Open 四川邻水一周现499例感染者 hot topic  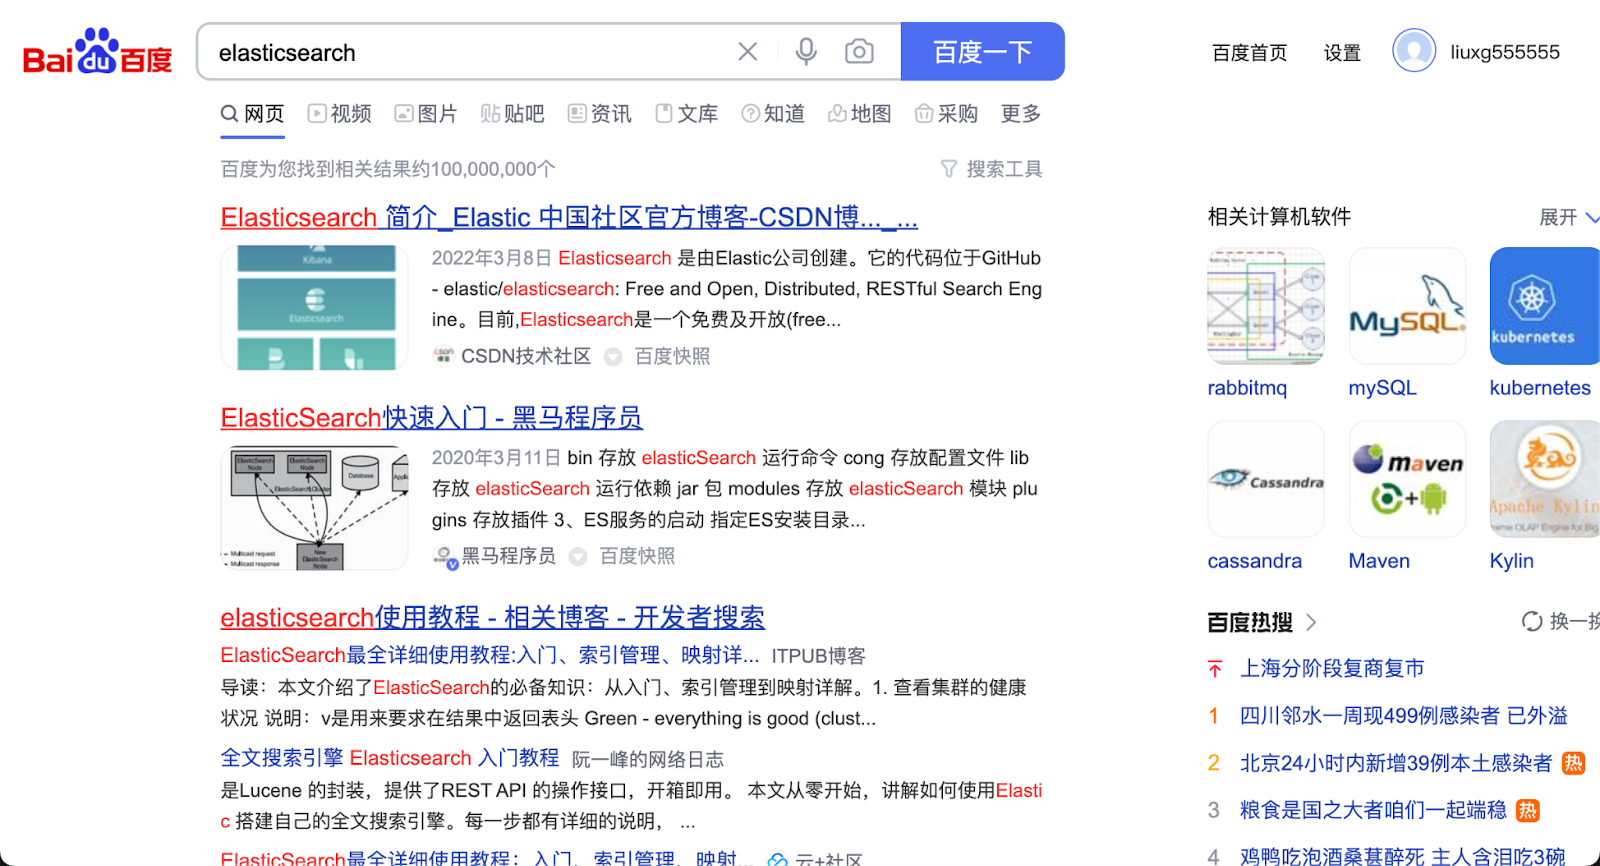1403,715
